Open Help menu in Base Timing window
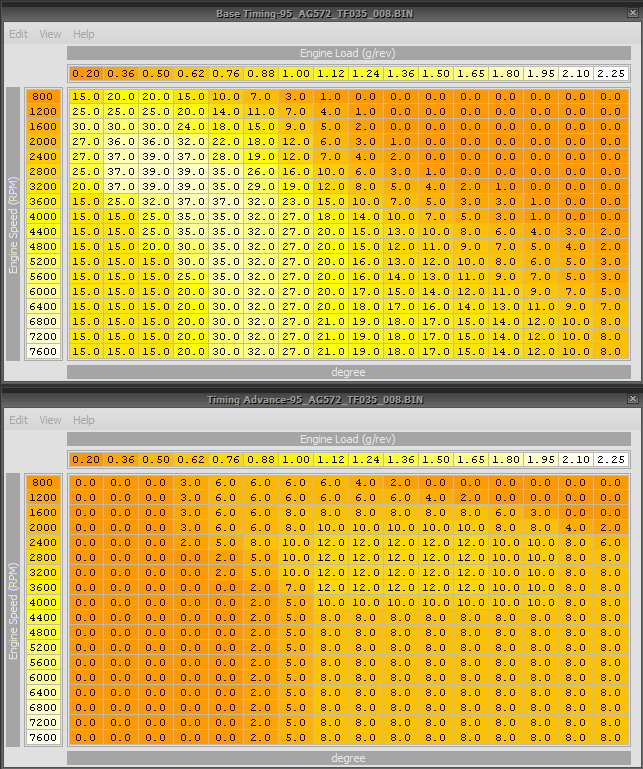Screen dimensions: 643x769 84,34
